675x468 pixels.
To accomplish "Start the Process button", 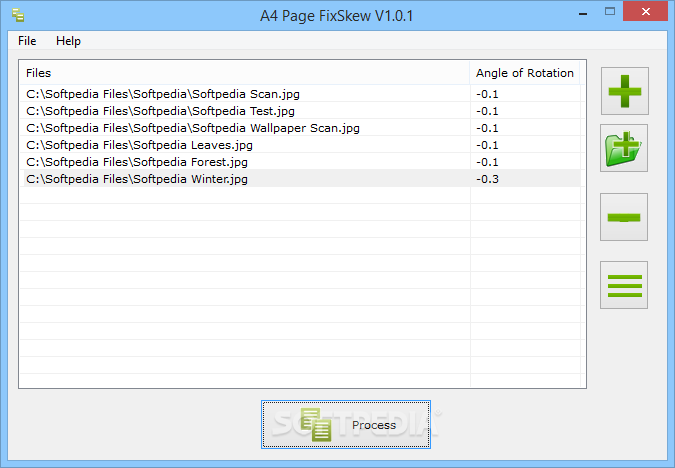I will click(346, 425).
